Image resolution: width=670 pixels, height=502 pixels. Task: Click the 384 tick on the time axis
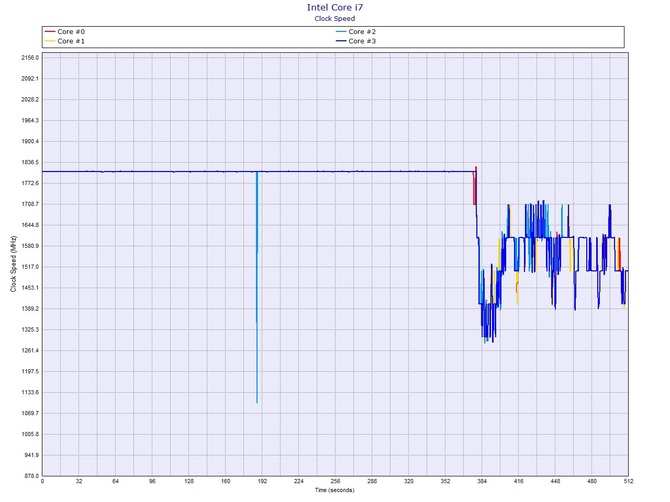pos(482,481)
